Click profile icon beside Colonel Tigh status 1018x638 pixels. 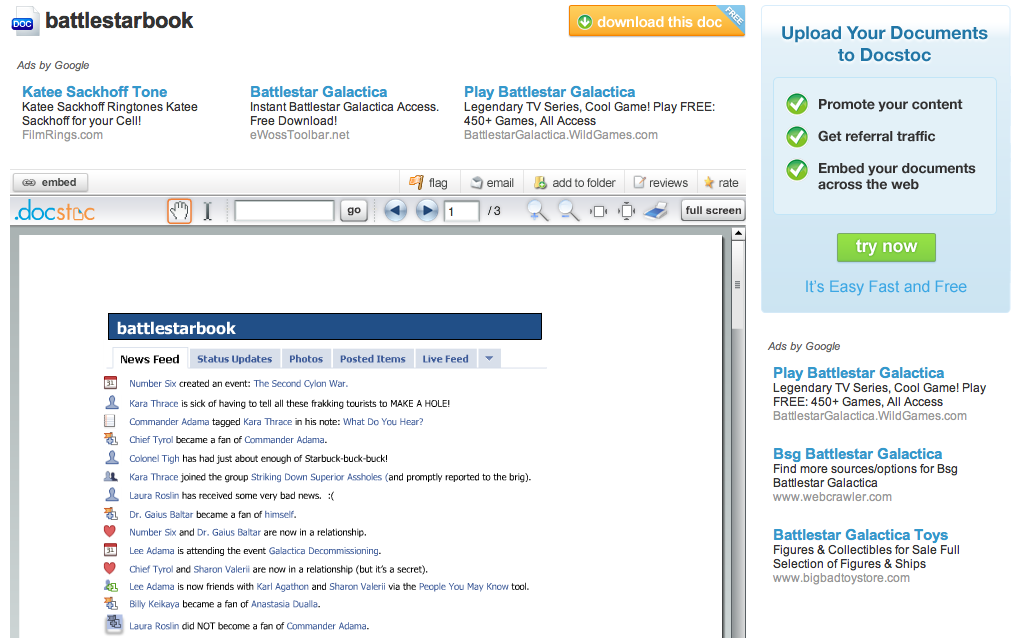point(112,458)
